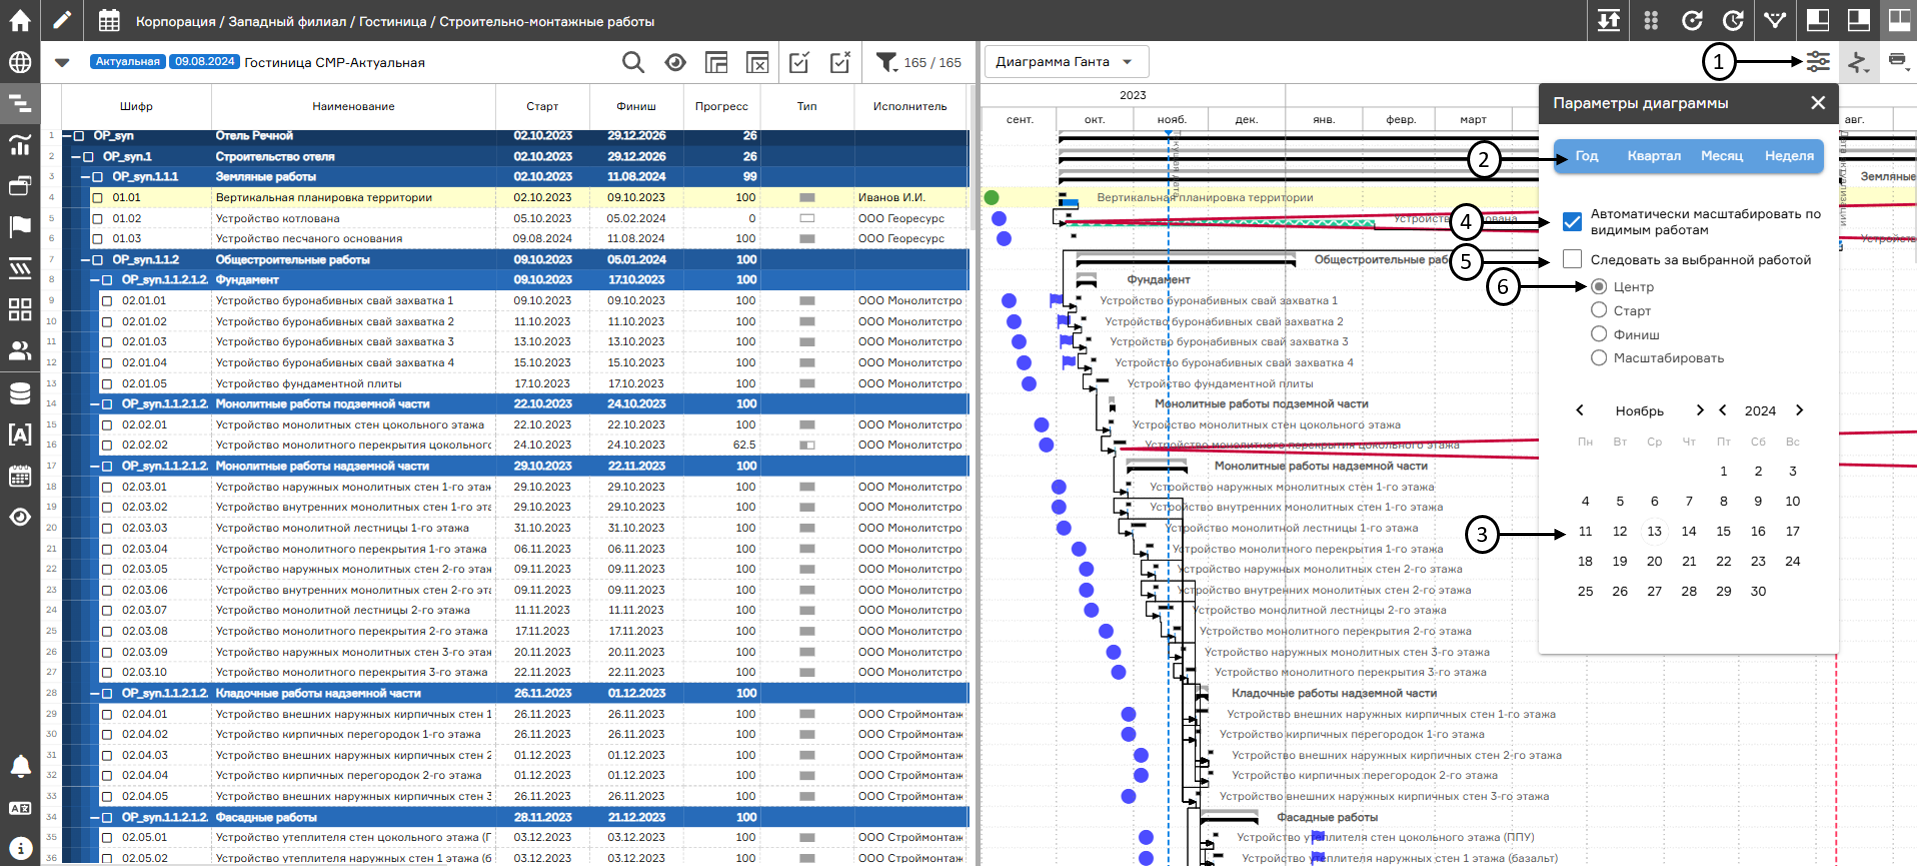The width and height of the screenshot is (1917, 866).
Task: Select layout icon with dark upper-right block
Action: click(x=1817, y=20)
